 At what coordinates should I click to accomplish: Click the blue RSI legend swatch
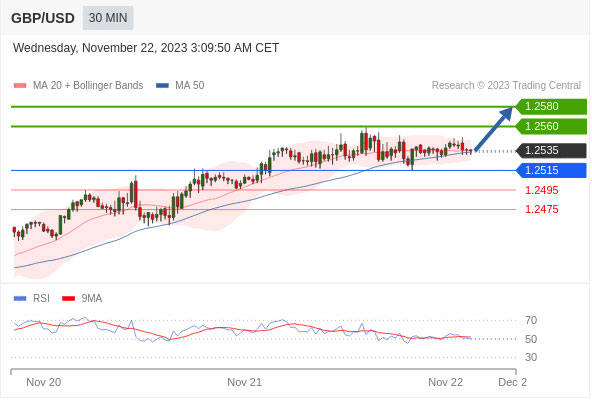20,299
